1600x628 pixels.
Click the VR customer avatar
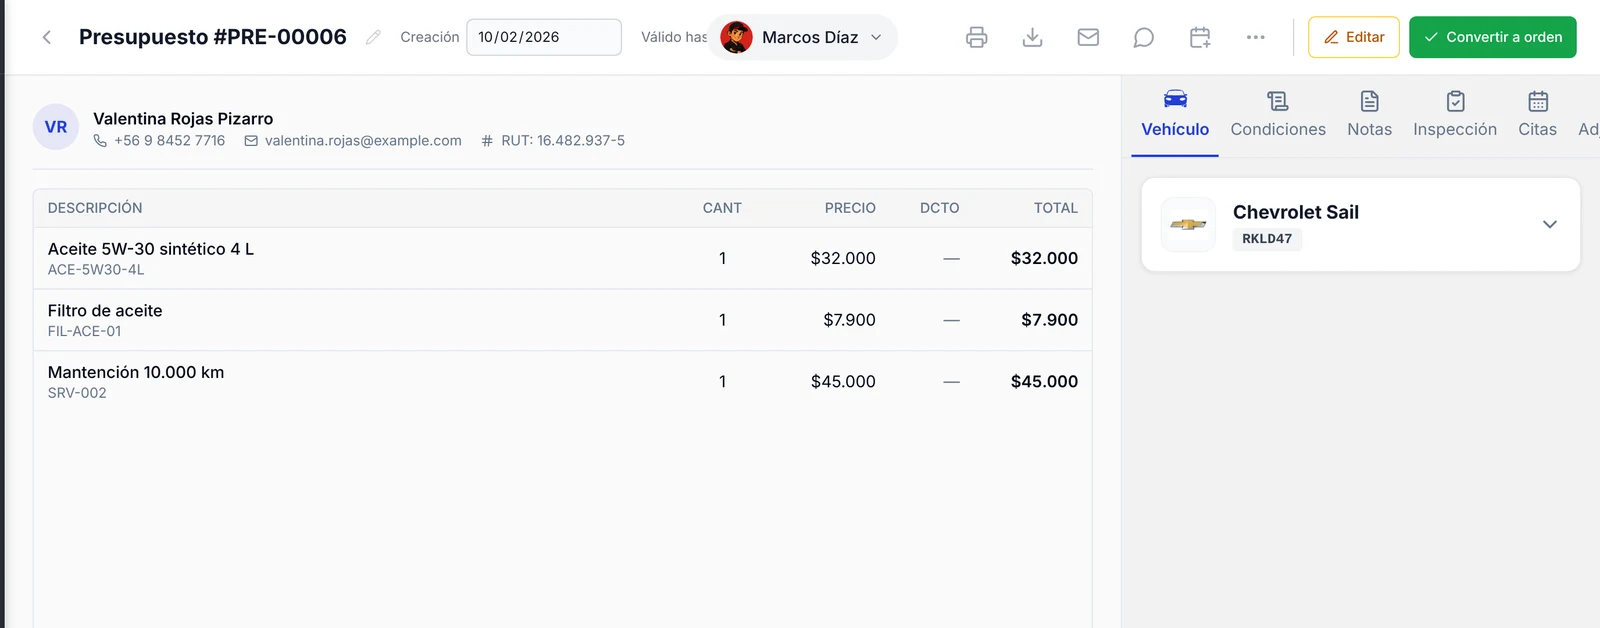point(56,127)
